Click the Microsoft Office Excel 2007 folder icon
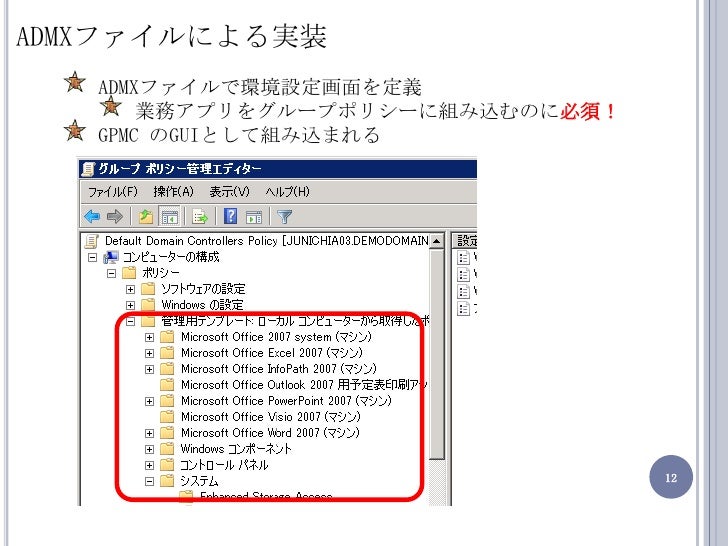 tap(167, 353)
